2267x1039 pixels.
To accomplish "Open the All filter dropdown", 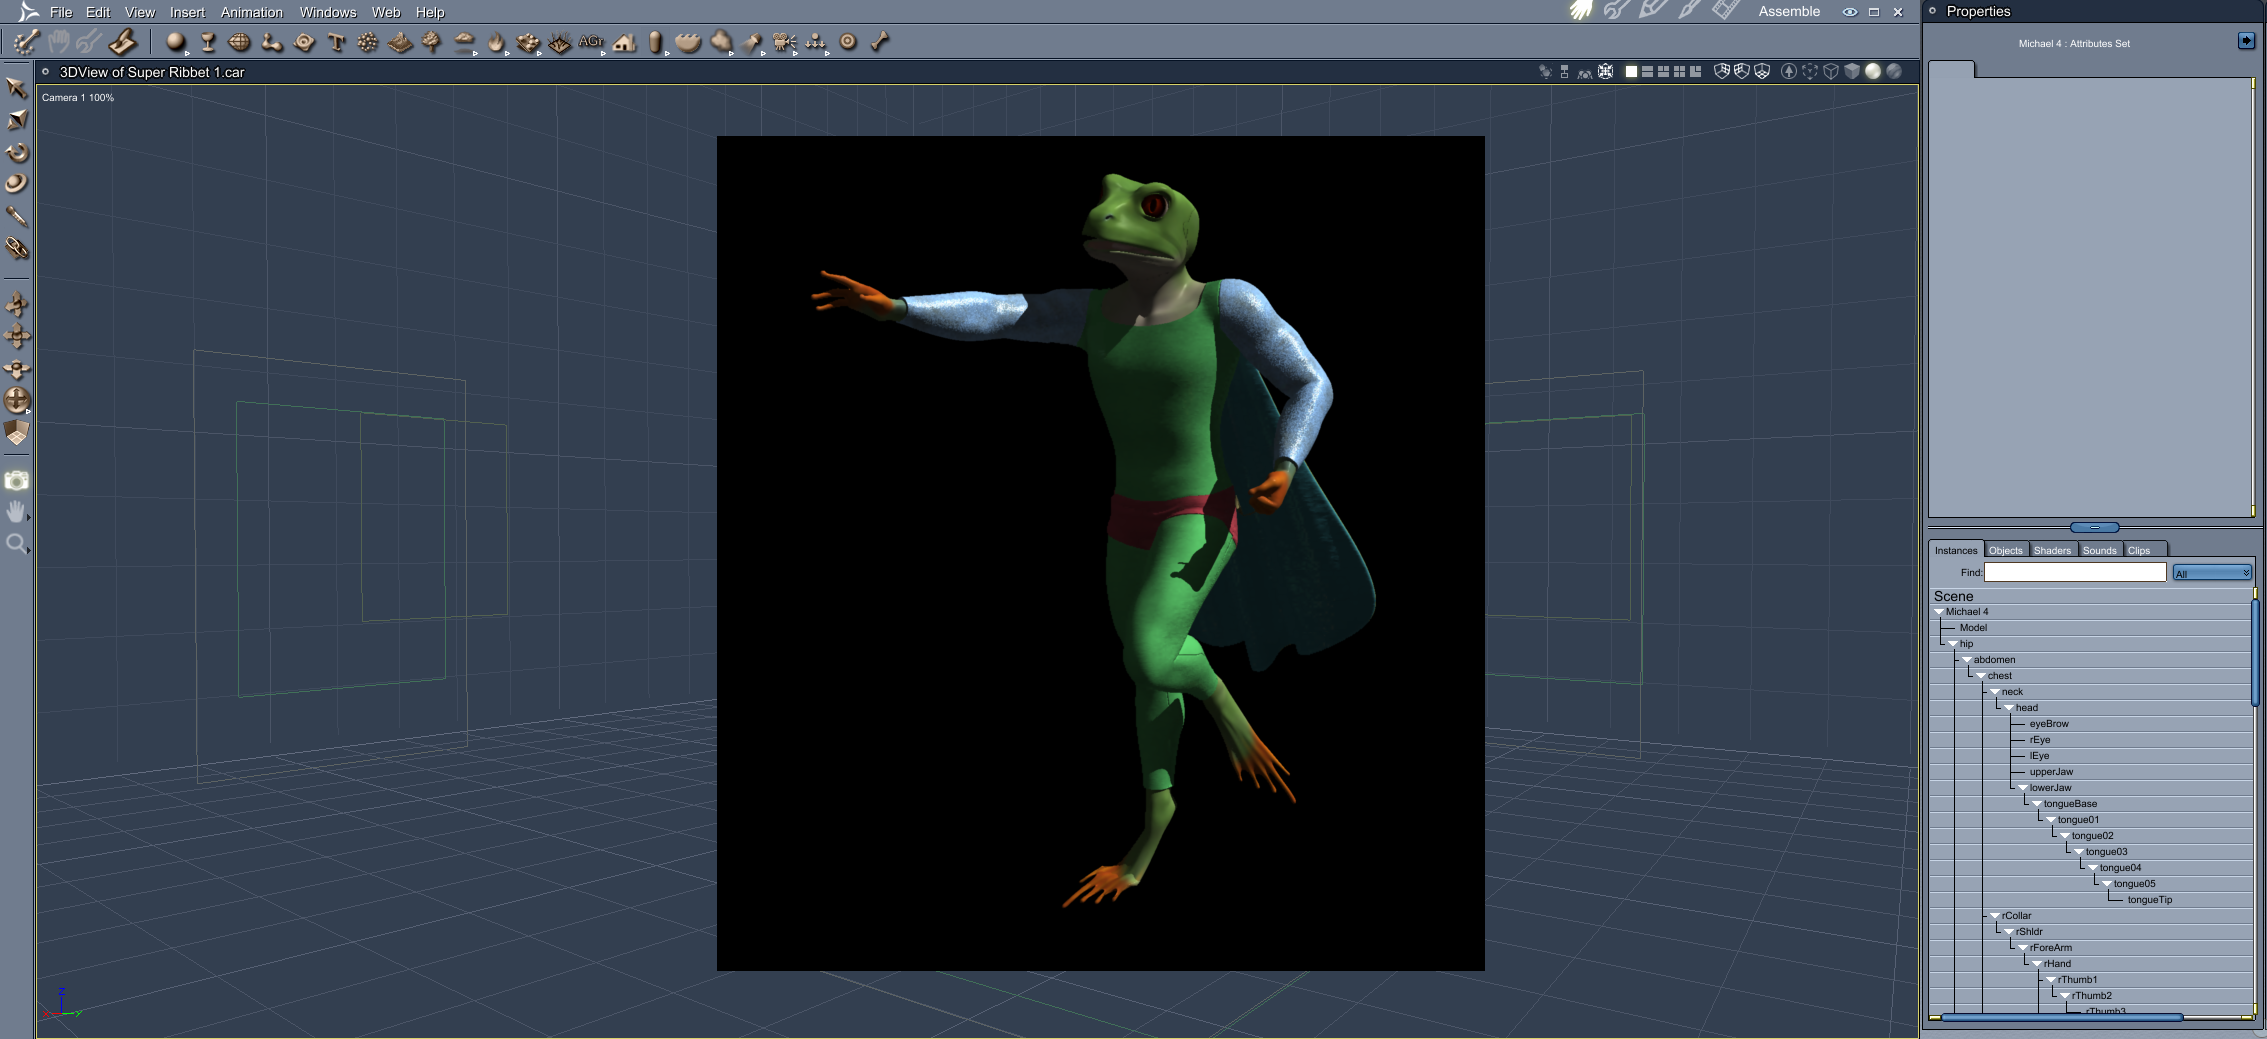I will point(2212,573).
